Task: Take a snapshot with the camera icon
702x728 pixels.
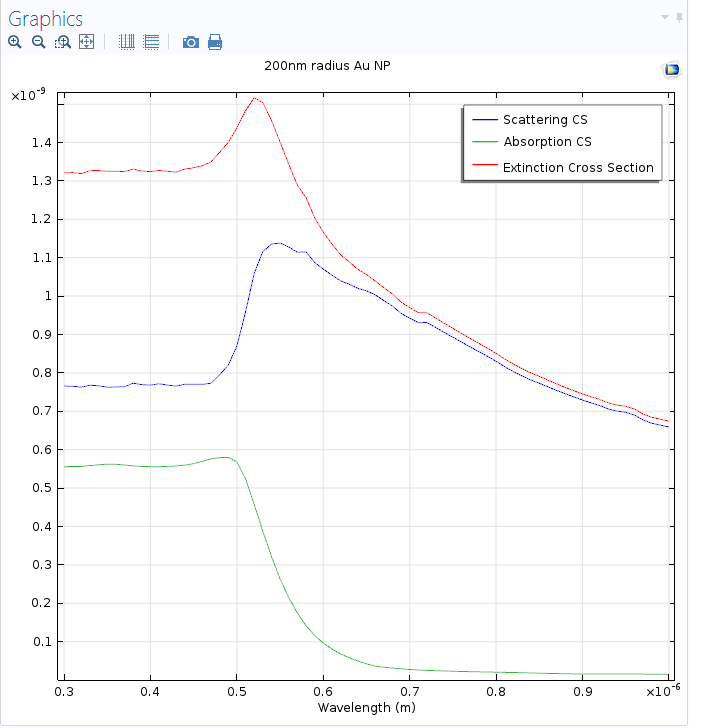Action: [x=190, y=42]
